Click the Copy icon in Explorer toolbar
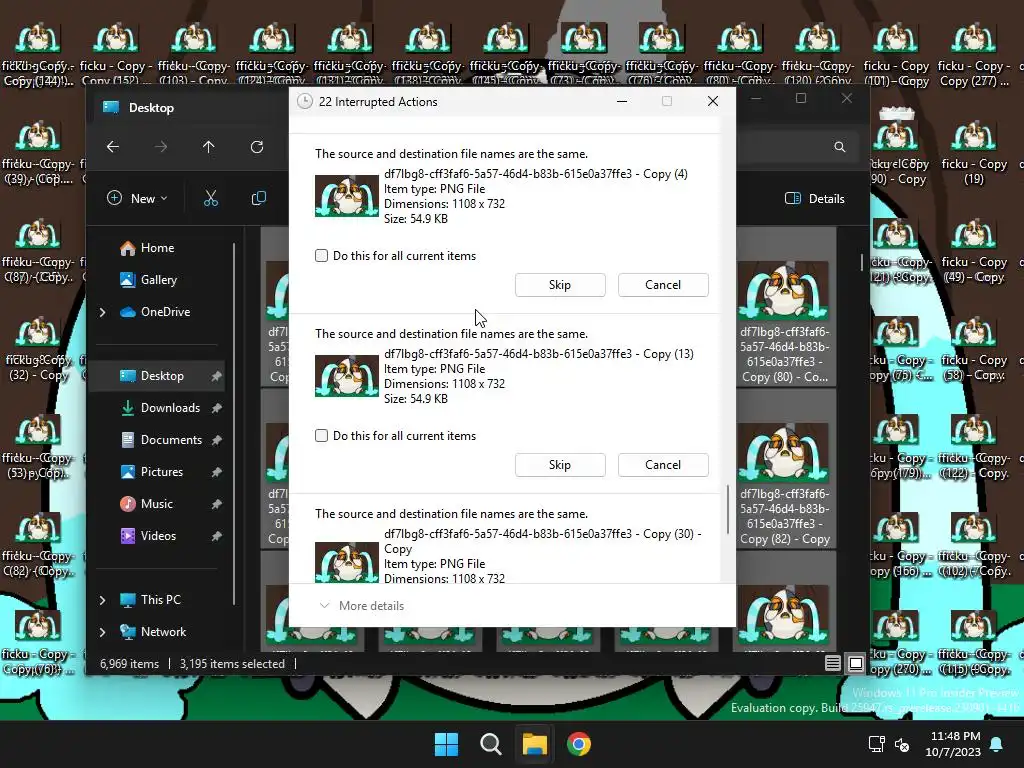The width and height of the screenshot is (1024, 768). 259,199
